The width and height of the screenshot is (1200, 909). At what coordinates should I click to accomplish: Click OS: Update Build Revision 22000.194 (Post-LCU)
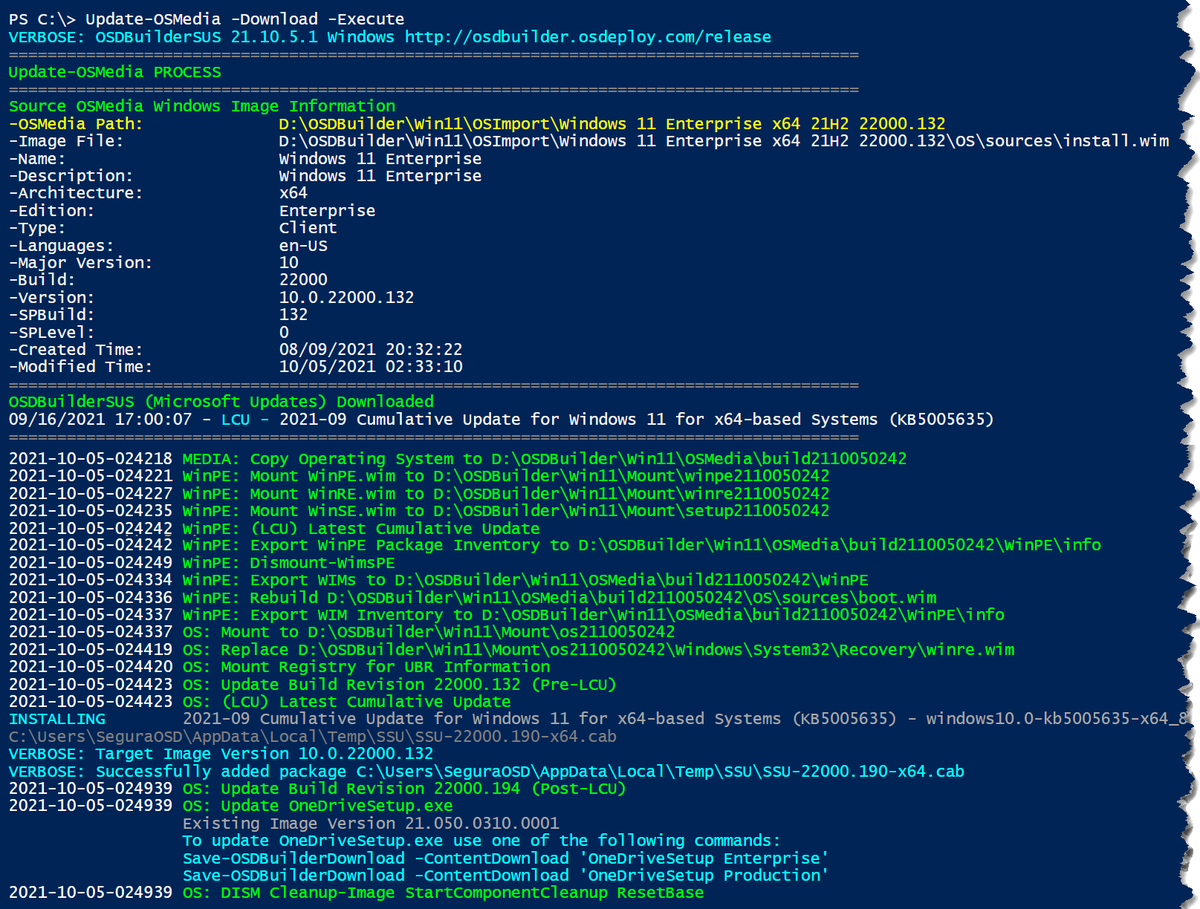(x=317, y=788)
